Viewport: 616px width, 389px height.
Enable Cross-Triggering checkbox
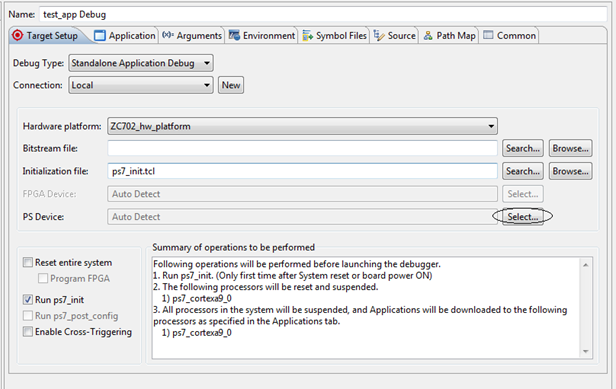(x=28, y=332)
